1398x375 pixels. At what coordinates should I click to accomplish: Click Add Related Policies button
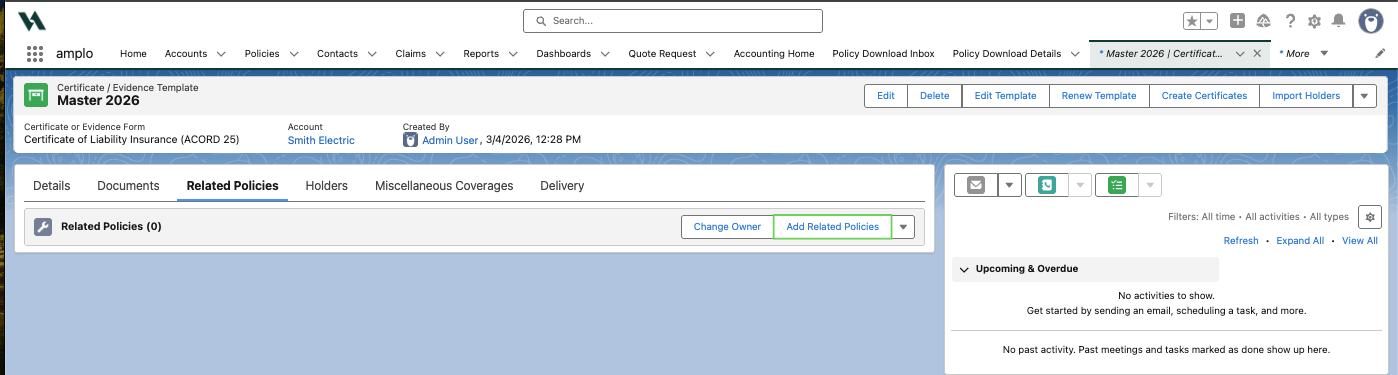tap(833, 227)
